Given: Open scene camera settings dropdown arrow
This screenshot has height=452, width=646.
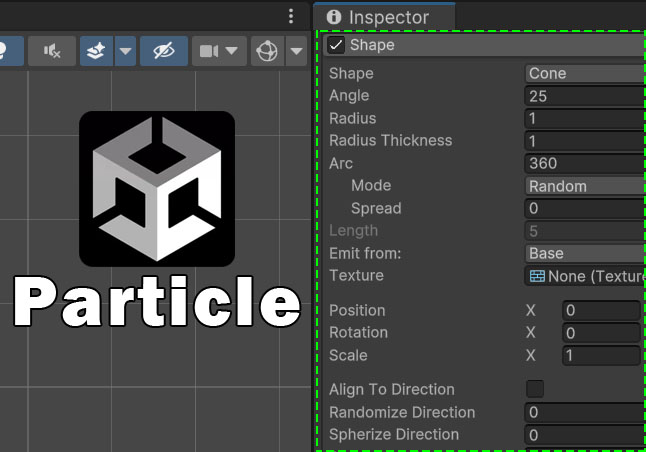Looking at the screenshot, I should (232, 51).
